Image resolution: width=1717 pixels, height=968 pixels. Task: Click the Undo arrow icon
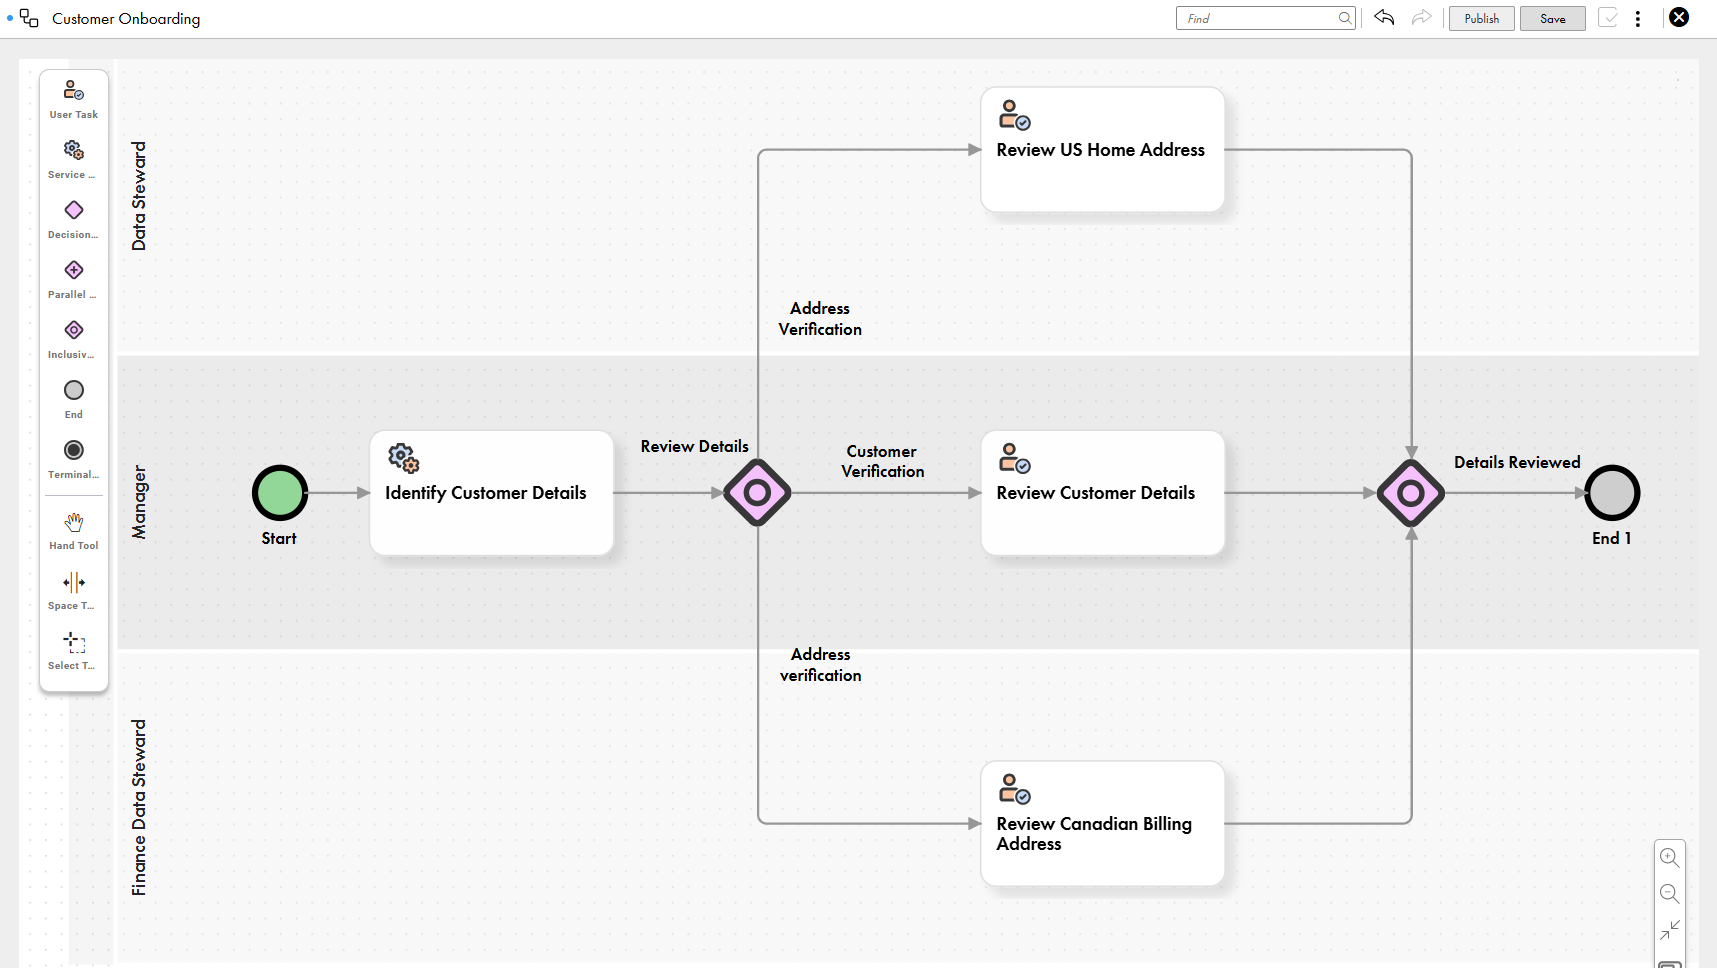(x=1384, y=18)
